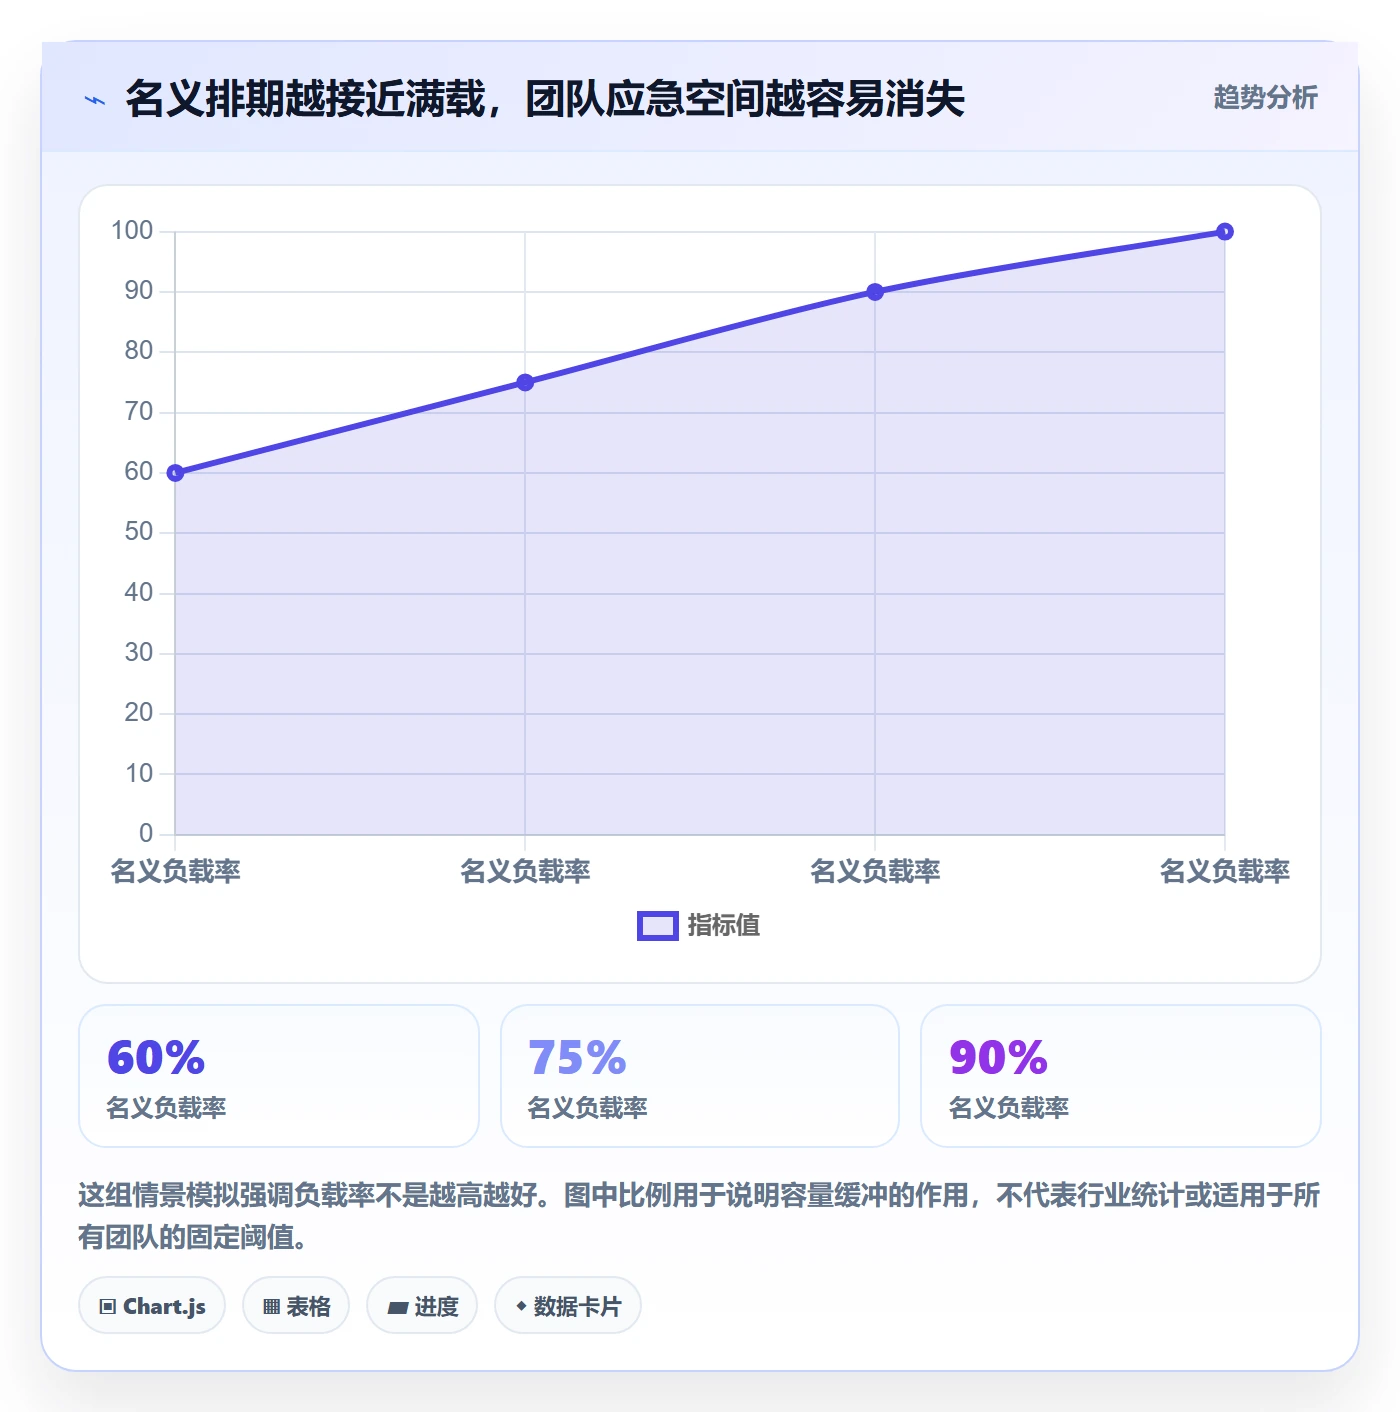Click the chart data point at 90
1400x1412 pixels.
click(875, 292)
